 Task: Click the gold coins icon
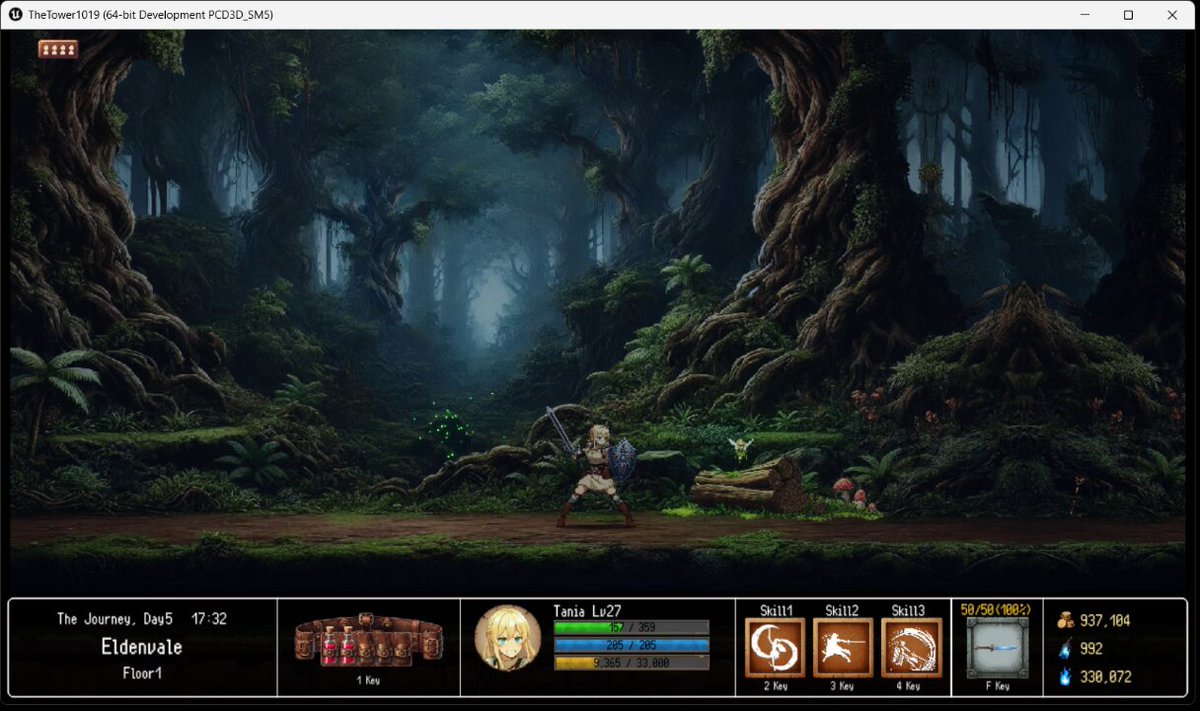(x=1066, y=621)
